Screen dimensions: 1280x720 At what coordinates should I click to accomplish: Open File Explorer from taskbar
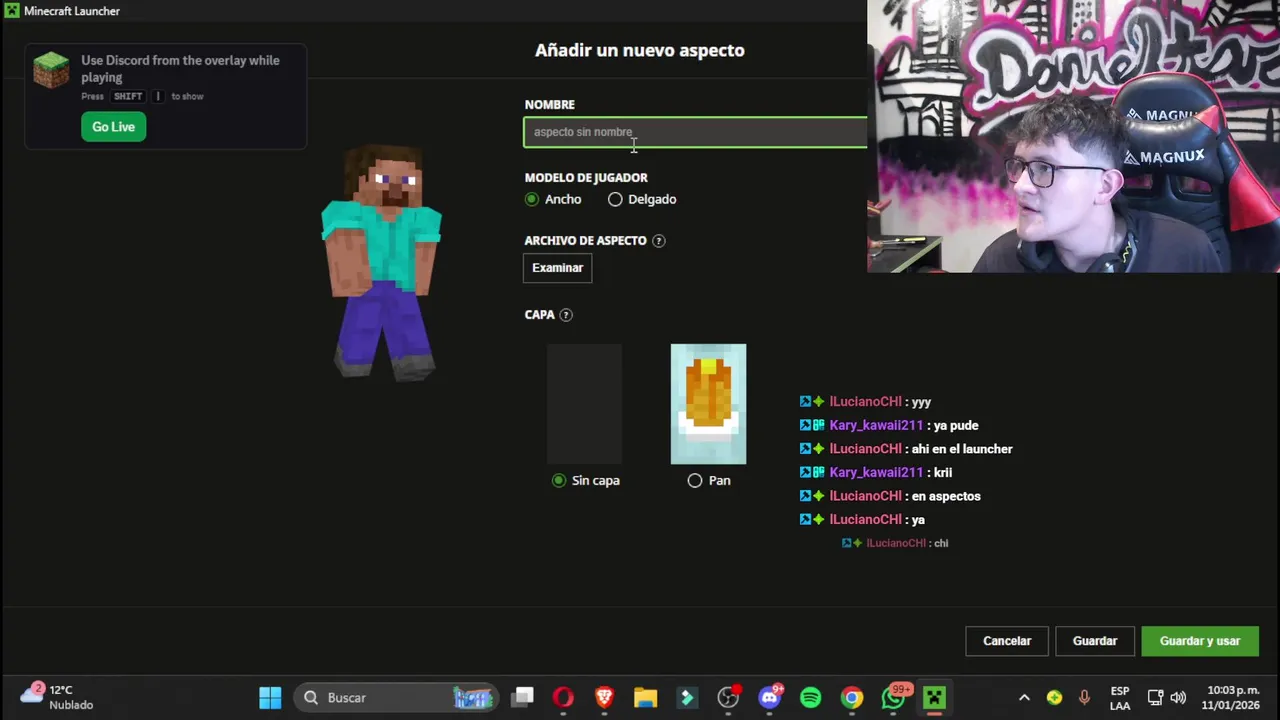point(646,698)
